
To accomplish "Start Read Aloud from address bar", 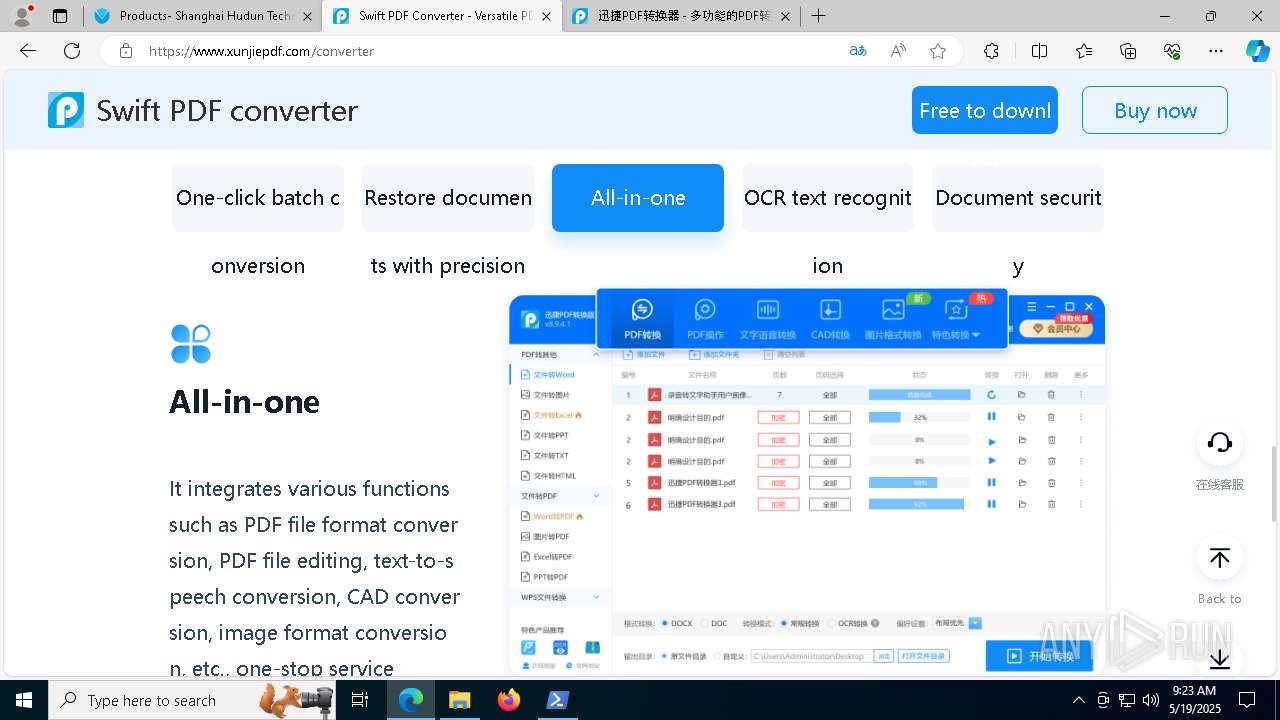I will point(898,51).
